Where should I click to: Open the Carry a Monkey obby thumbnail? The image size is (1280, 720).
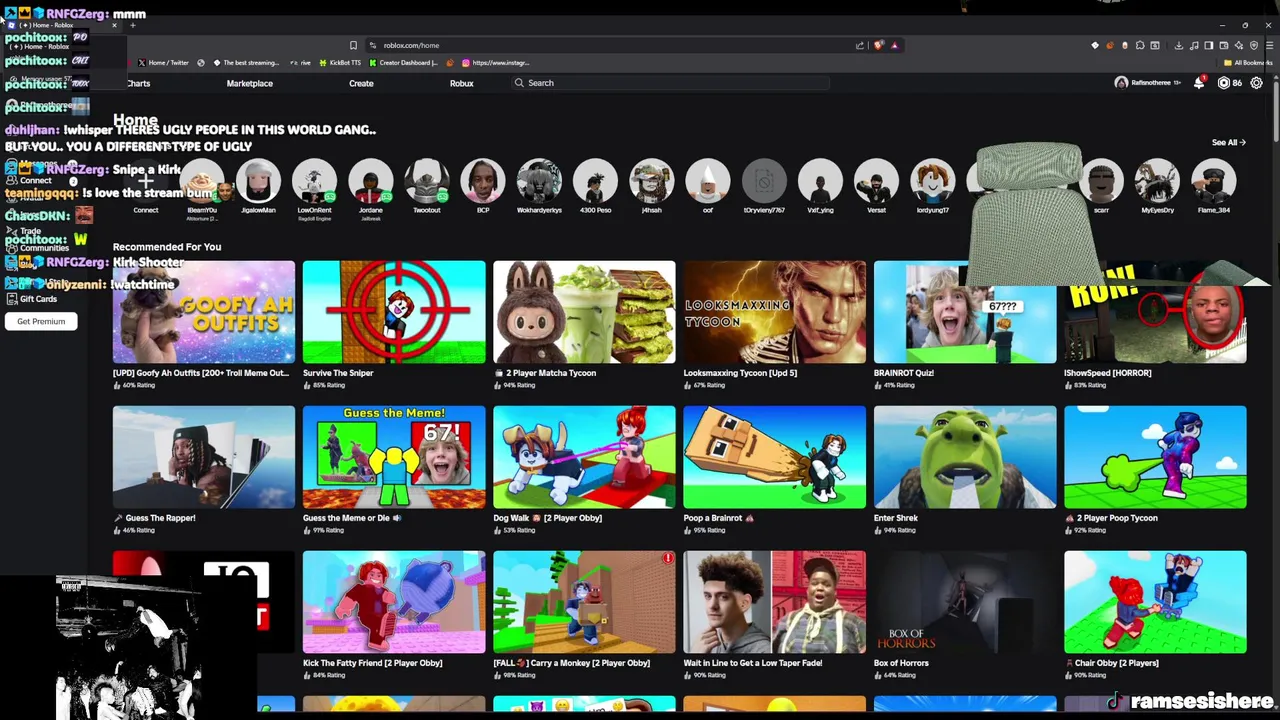coord(584,602)
